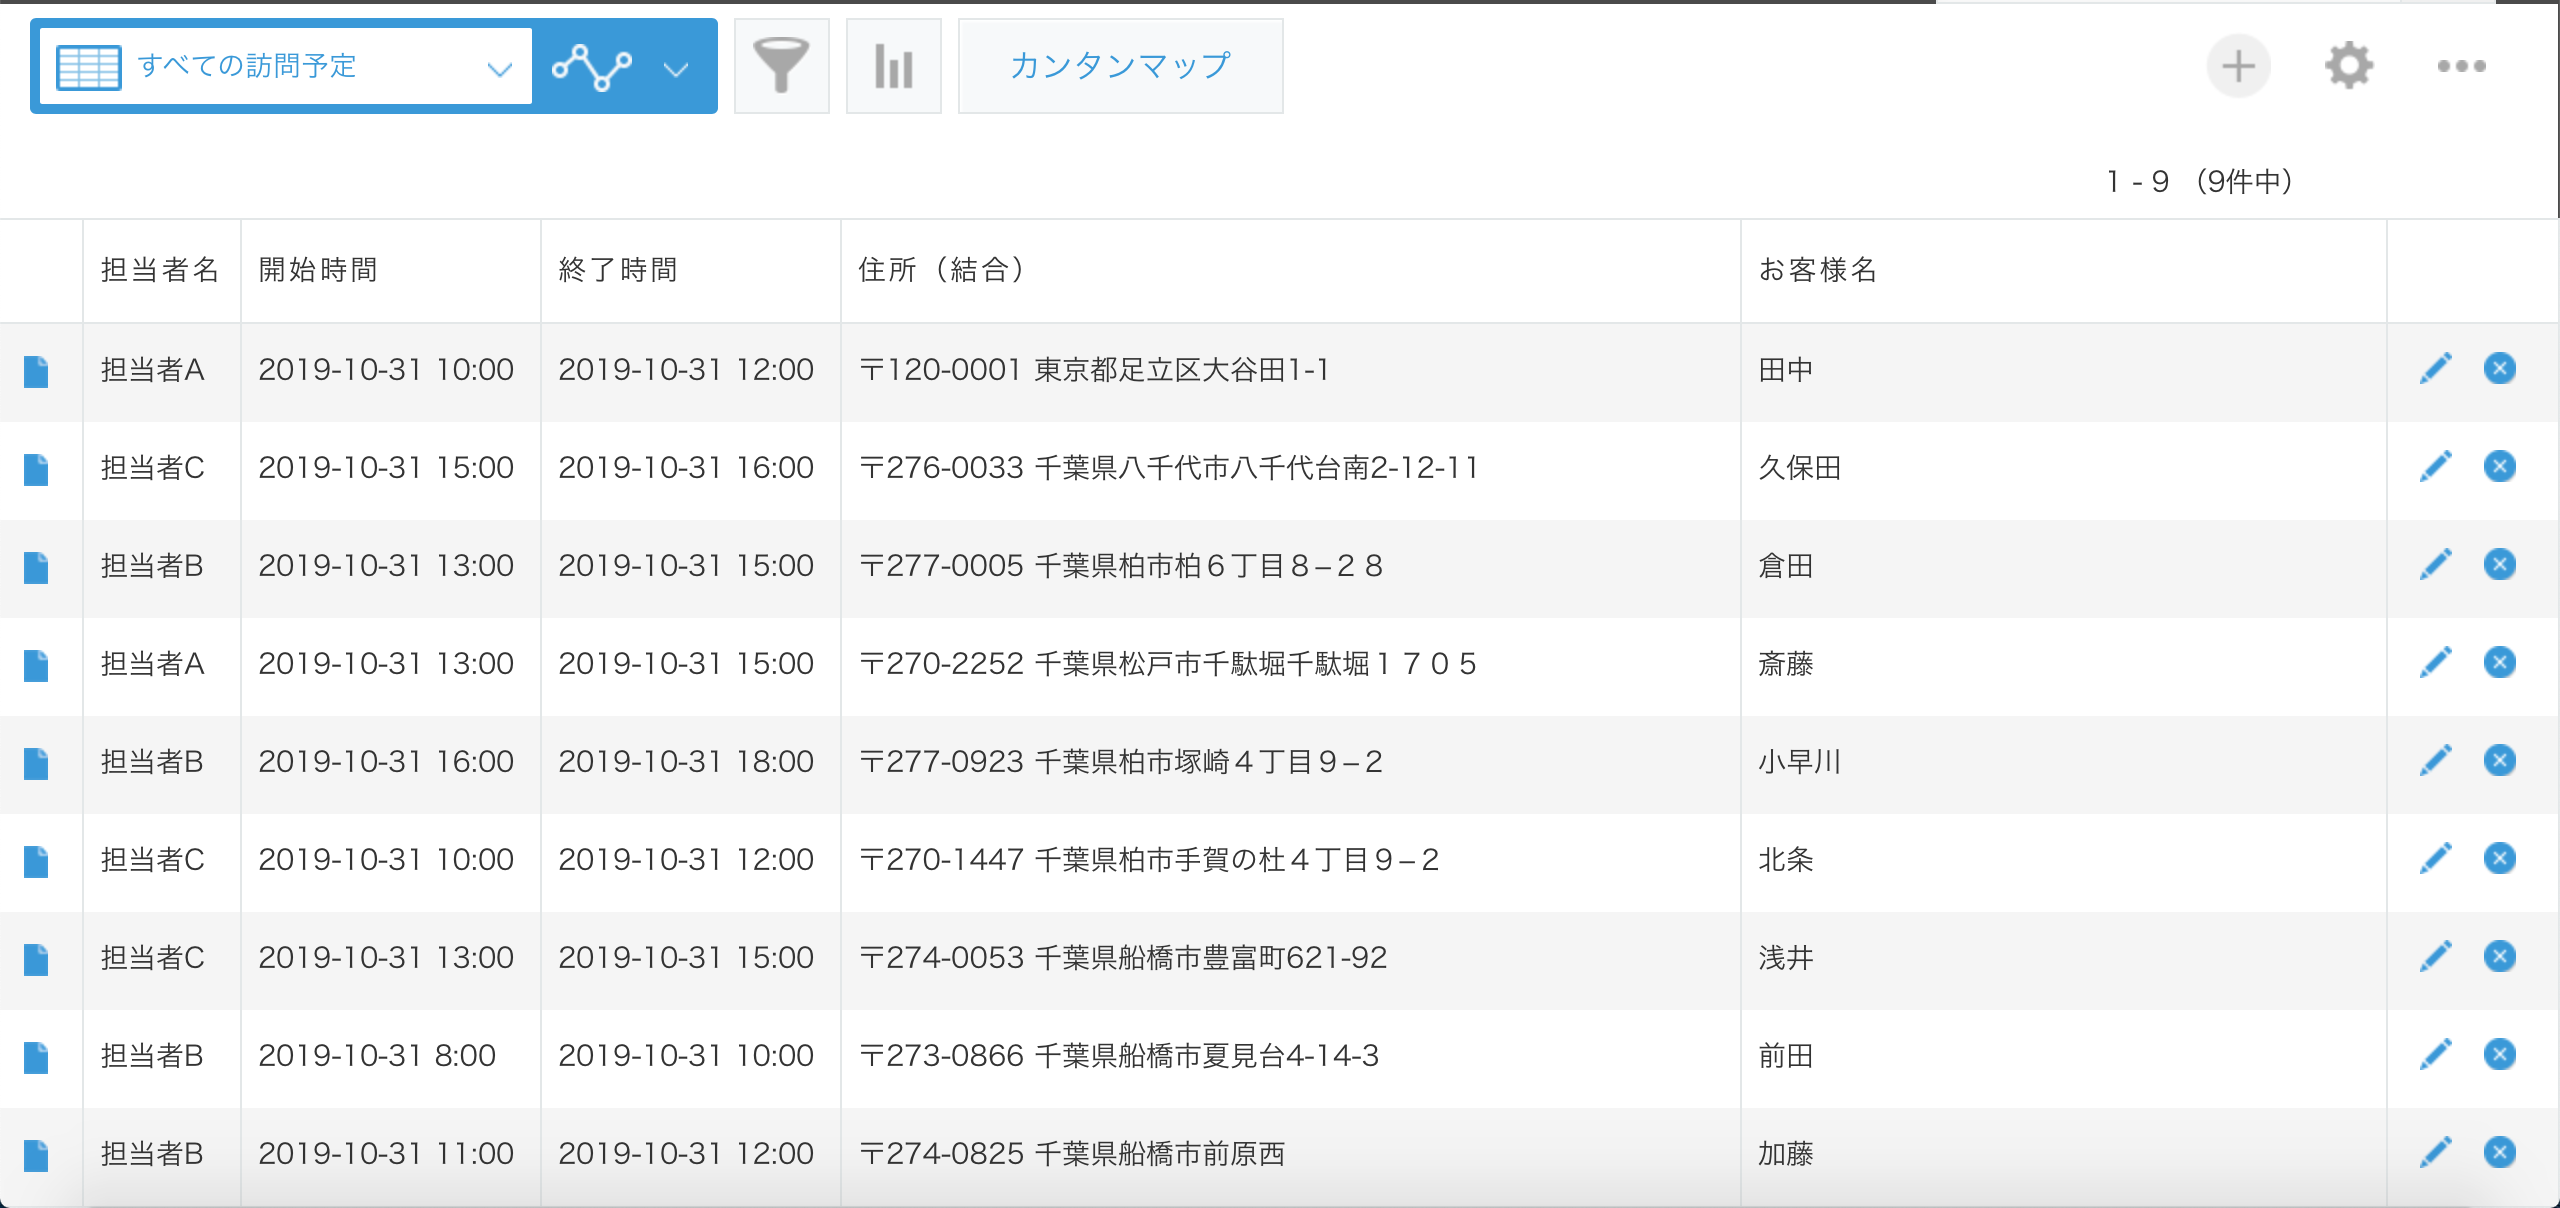Click the カンタンマップ button
The width and height of the screenshot is (2560, 1208).
tap(1120, 66)
